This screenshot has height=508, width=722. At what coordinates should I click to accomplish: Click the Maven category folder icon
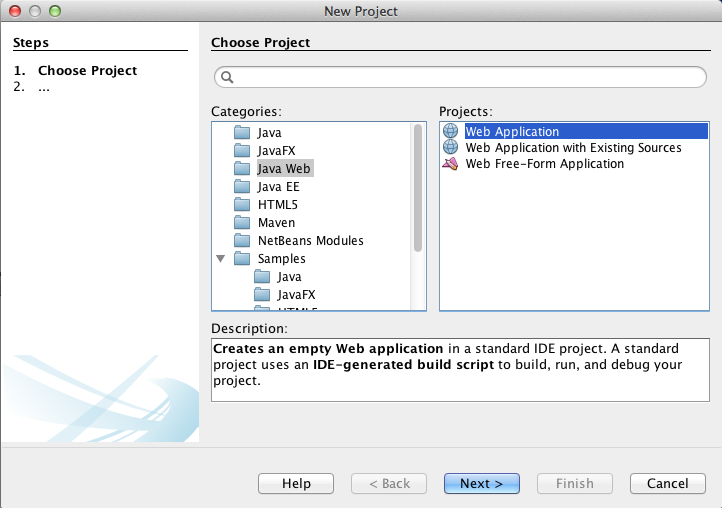point(242,222)
